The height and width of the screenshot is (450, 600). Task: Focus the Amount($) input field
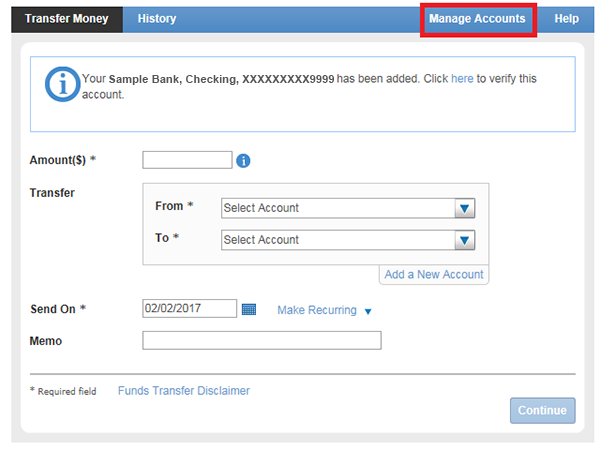click(187, 160)
